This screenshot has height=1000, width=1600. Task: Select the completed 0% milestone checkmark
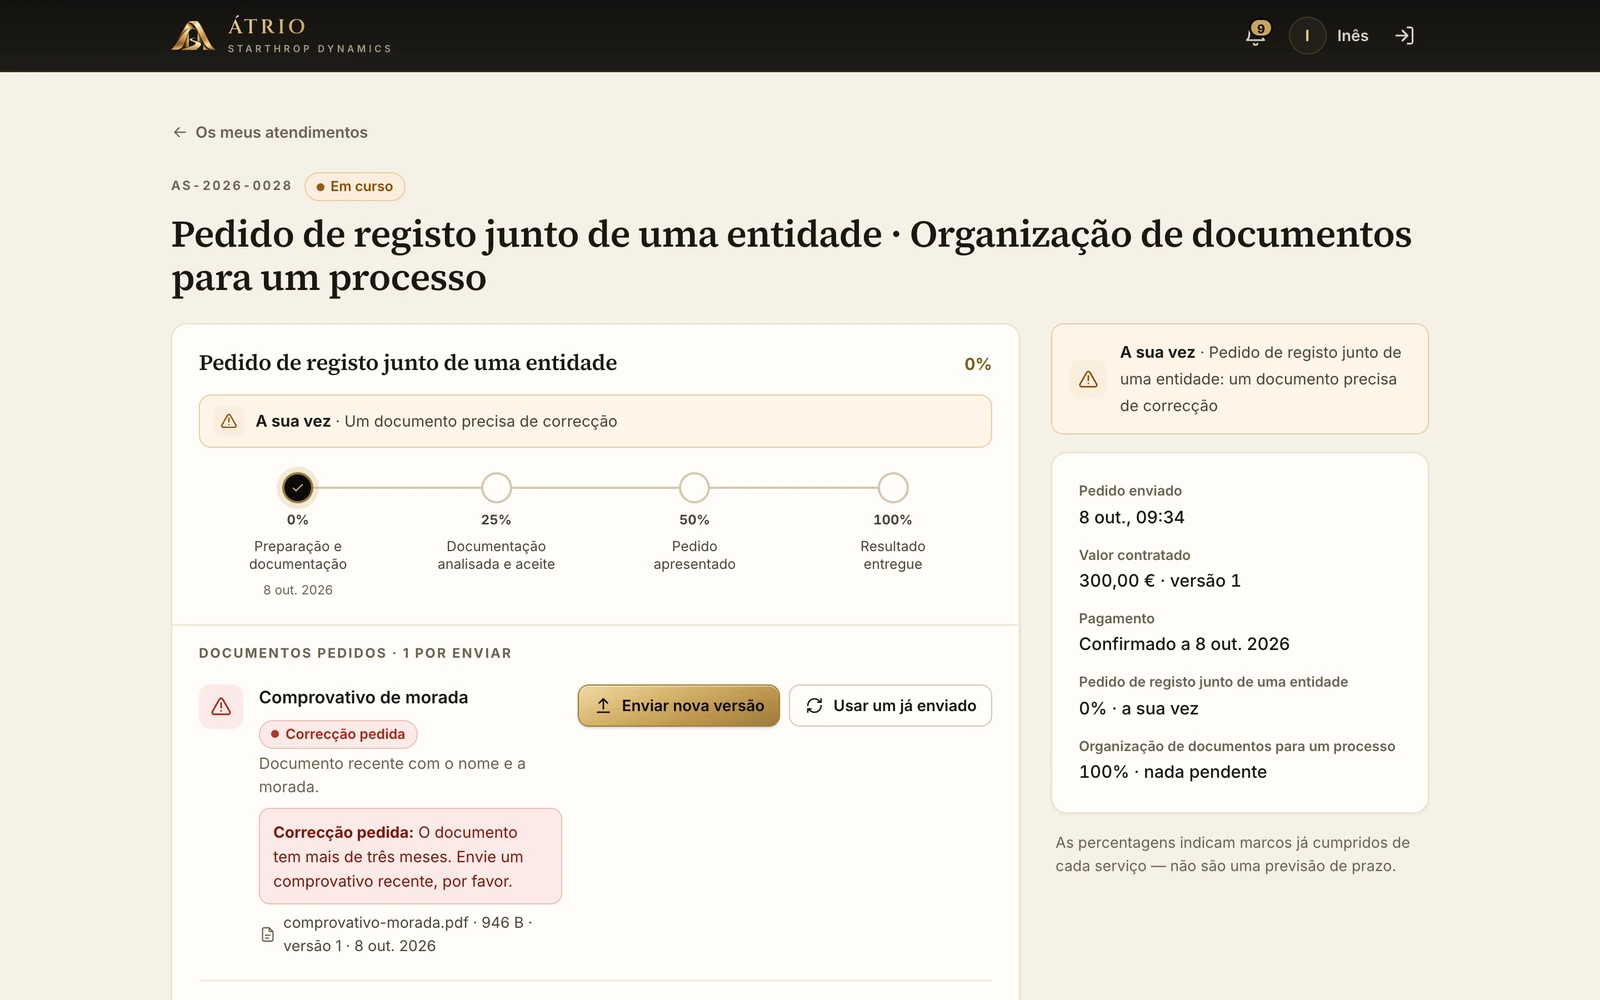[298, 488]
